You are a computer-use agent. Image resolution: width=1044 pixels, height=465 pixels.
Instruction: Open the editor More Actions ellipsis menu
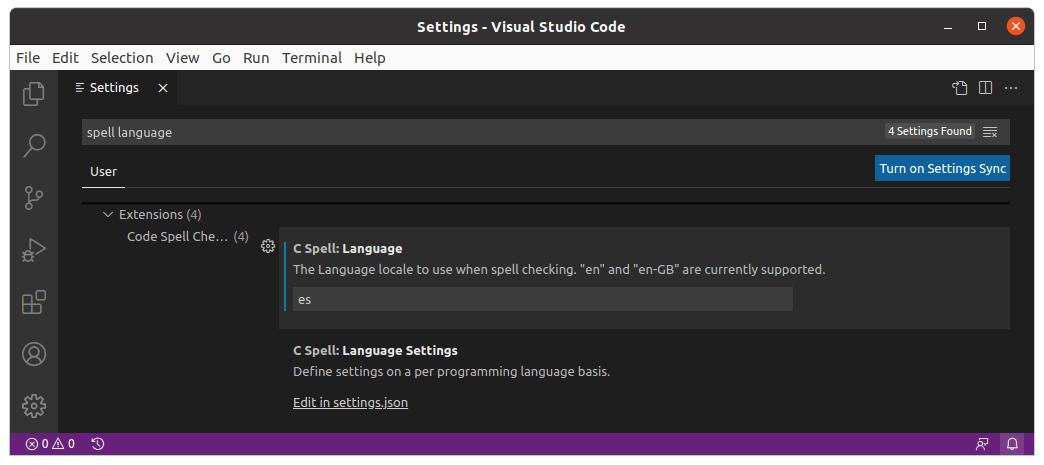point(1011,88)
